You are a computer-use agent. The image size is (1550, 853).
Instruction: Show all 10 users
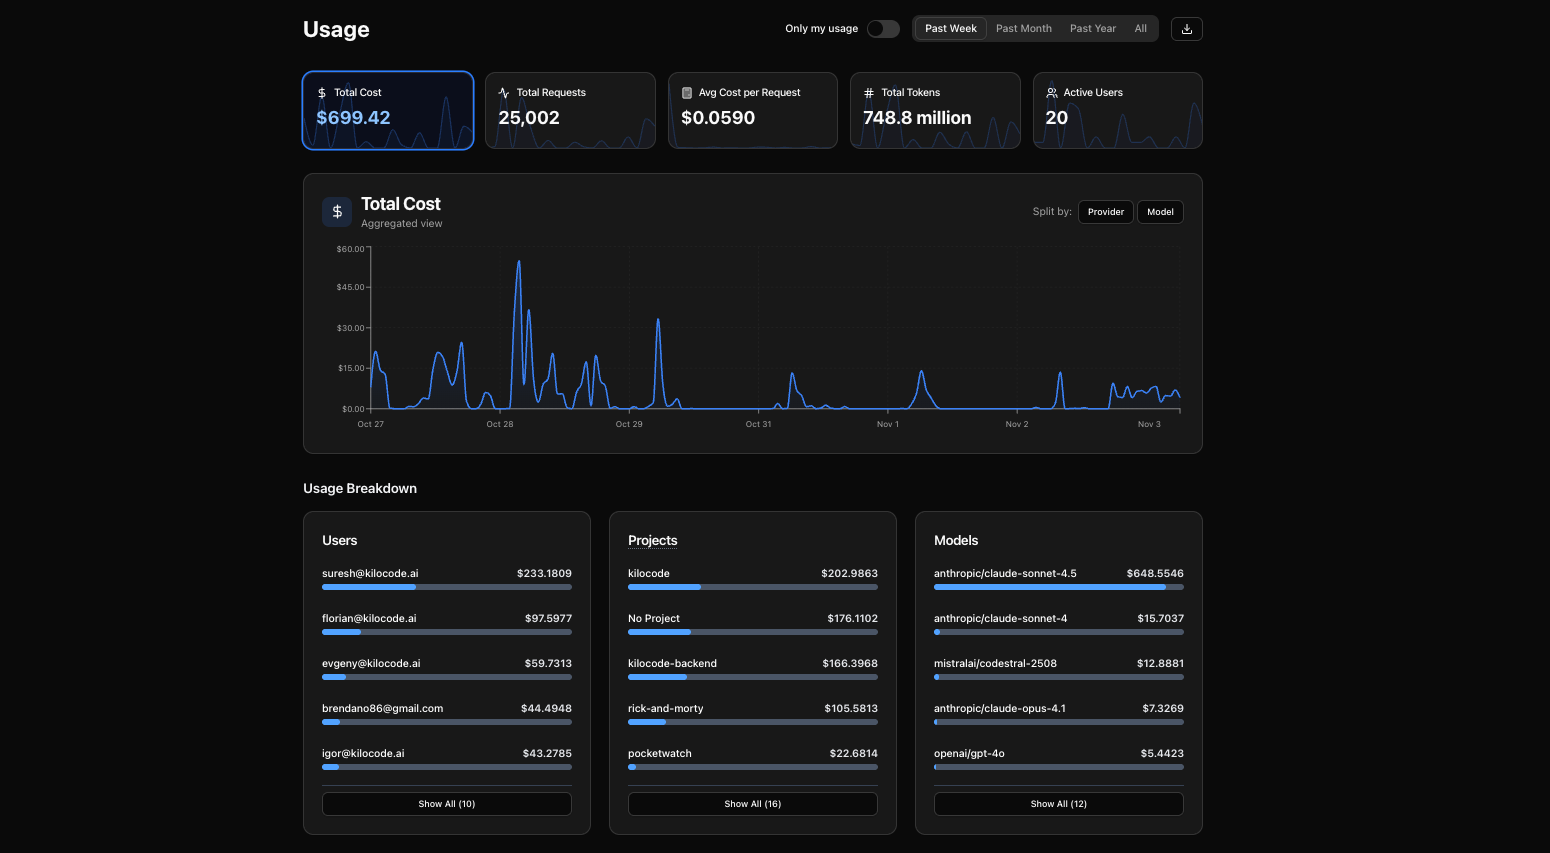pyautogui.click(x=447, y=804)
